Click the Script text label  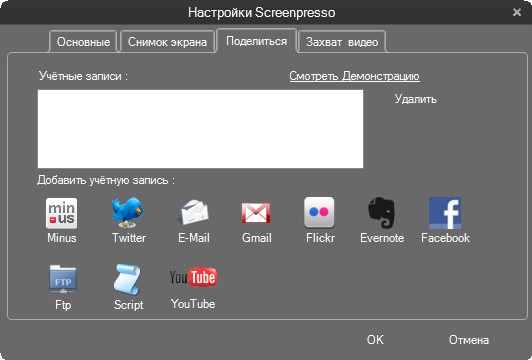pyautogui.click(x=129, y=305)
